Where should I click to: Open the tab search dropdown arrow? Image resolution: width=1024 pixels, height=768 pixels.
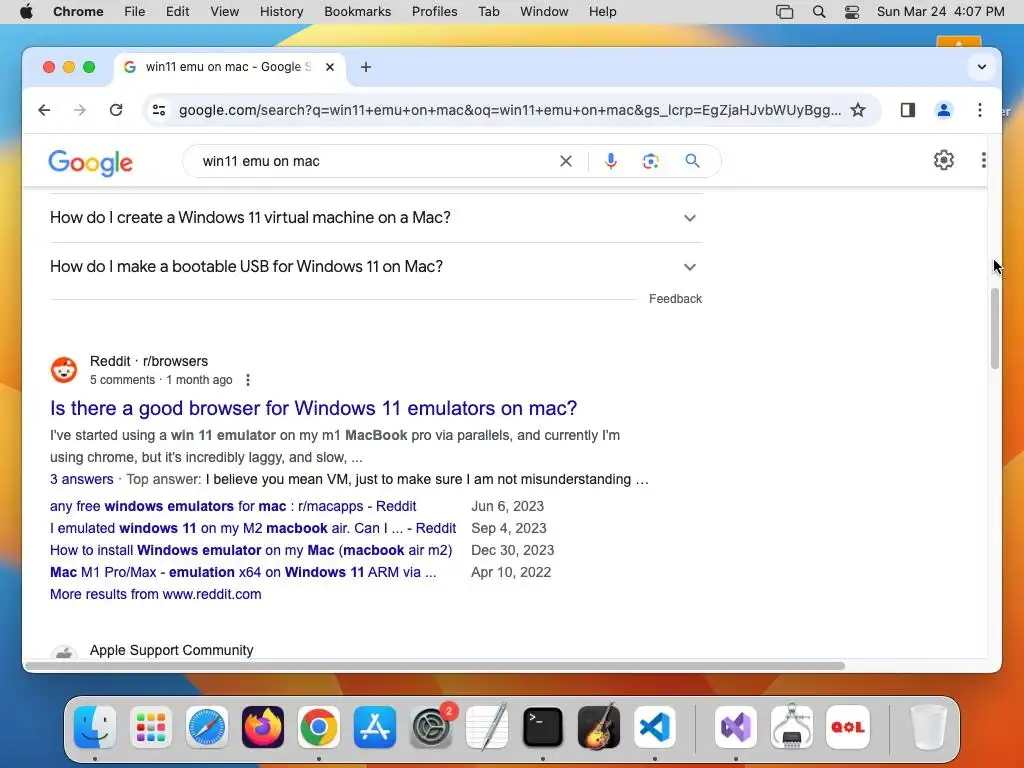[982, 67]
